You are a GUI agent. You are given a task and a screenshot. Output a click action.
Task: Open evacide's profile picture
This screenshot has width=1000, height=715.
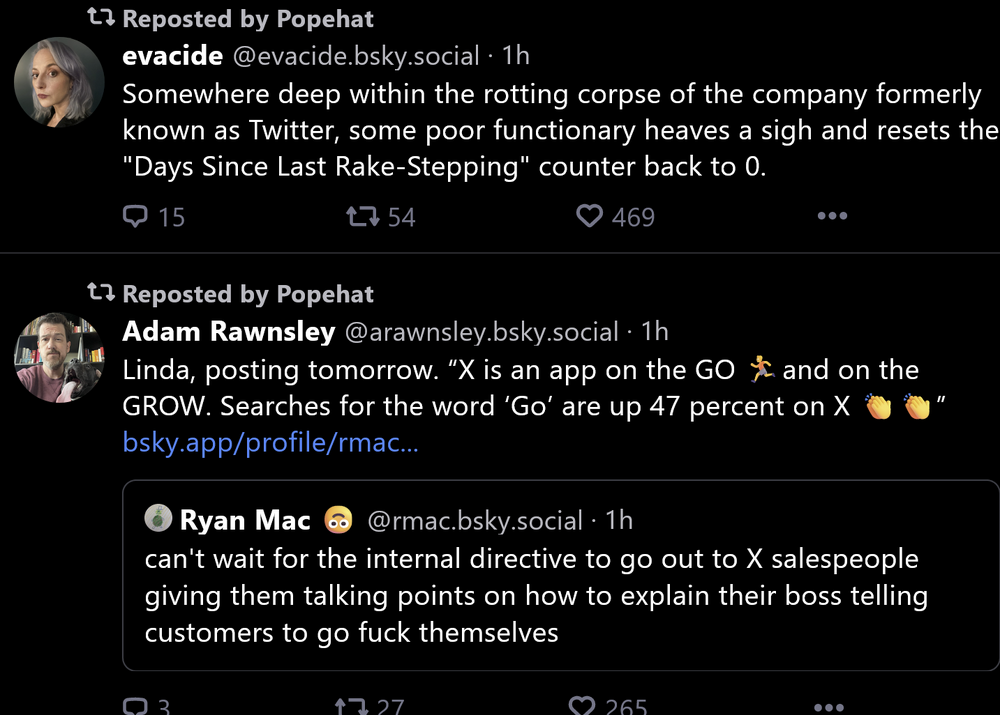[59, 82]
